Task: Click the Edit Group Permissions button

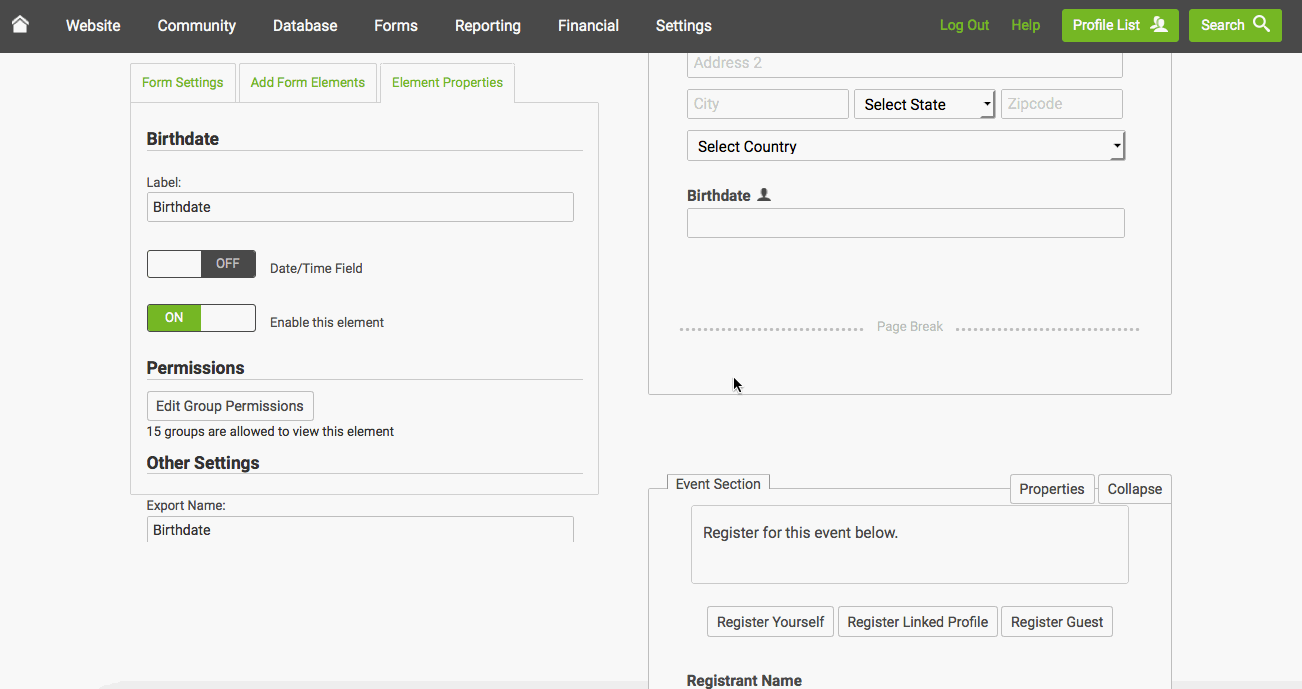Action: click(x=230, y=405)
